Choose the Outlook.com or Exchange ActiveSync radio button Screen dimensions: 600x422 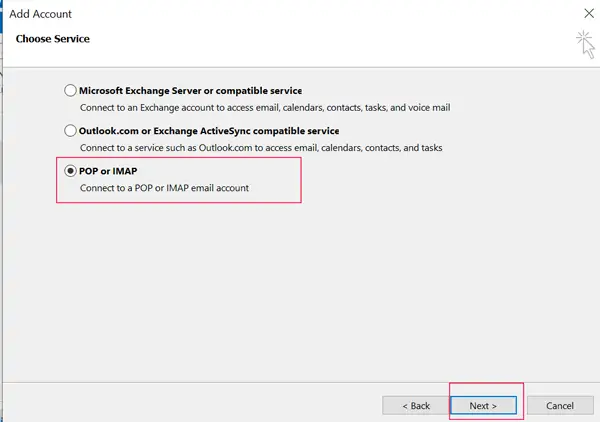70,130
